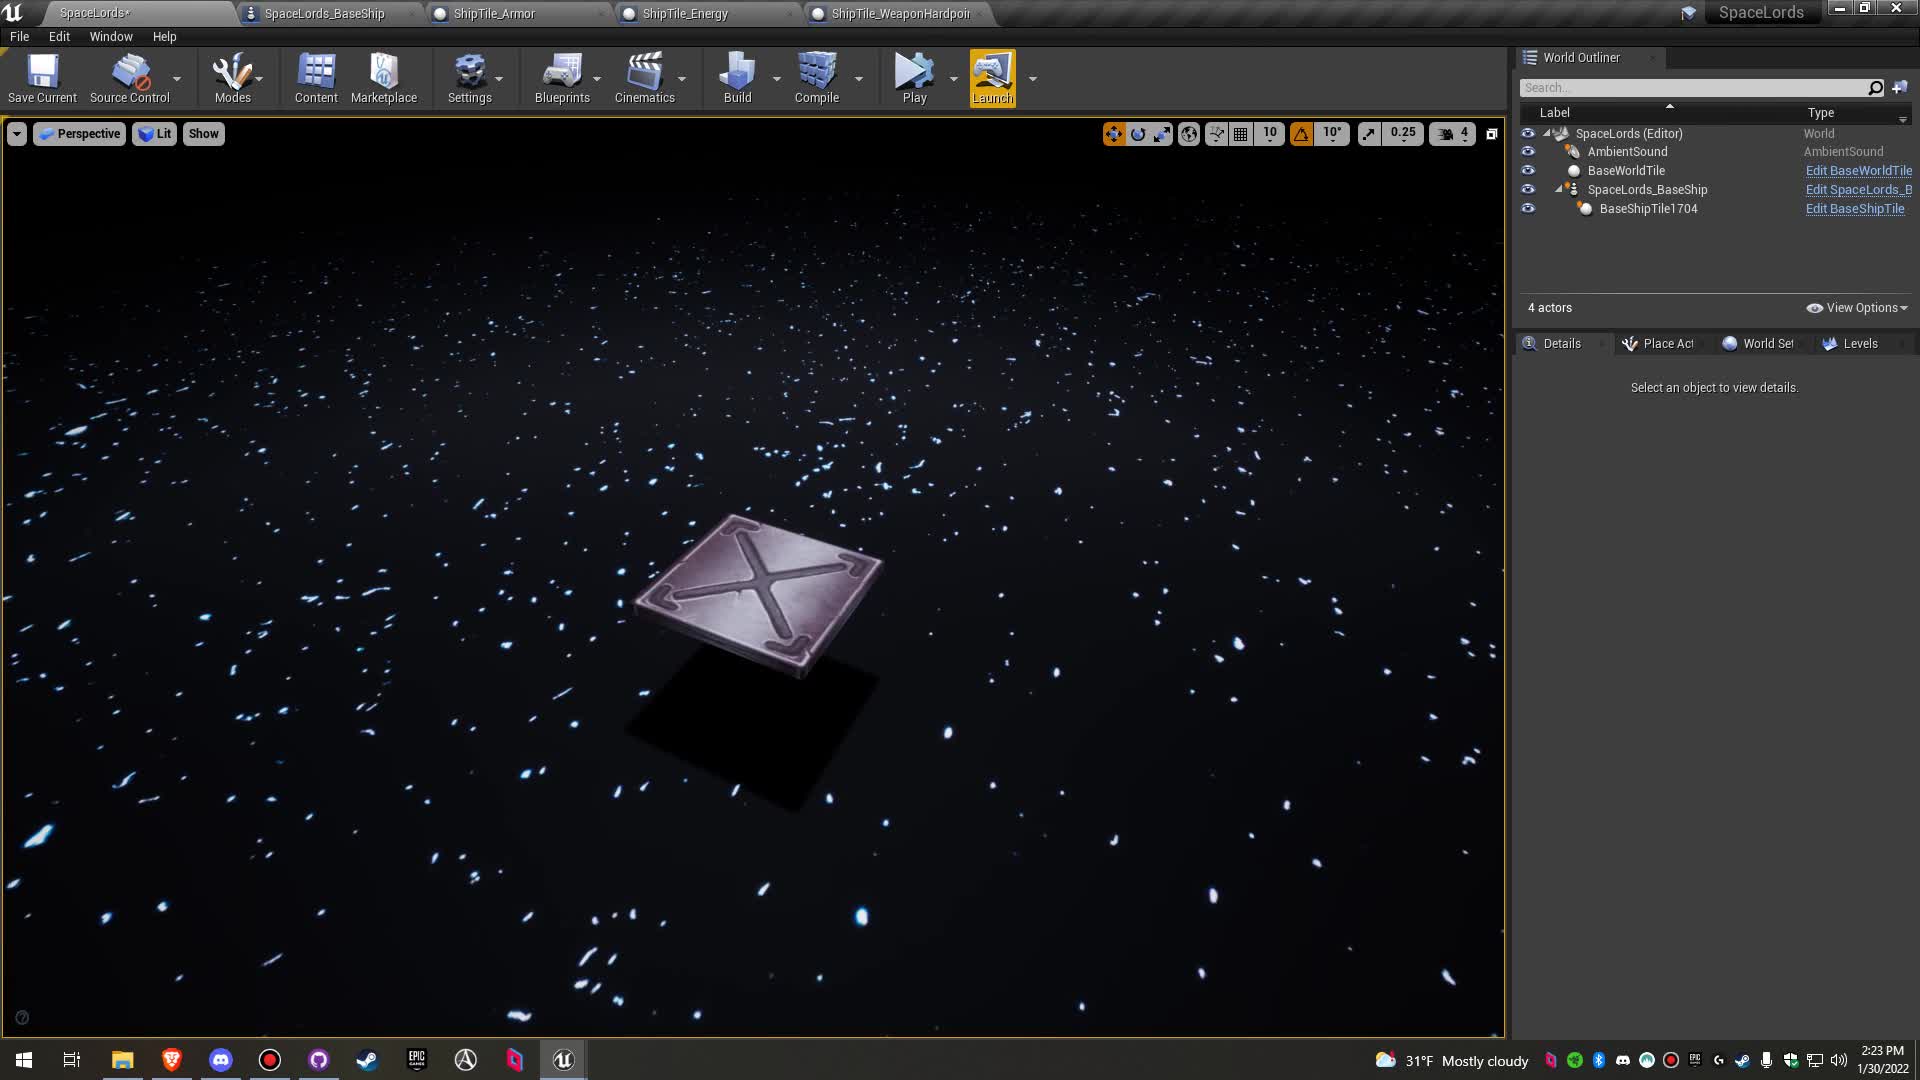Collapse the SpaceLords_BaseShip tree node
Image resolution: width=1920 pixels, height=1080 pixels.
(1558, 189)
